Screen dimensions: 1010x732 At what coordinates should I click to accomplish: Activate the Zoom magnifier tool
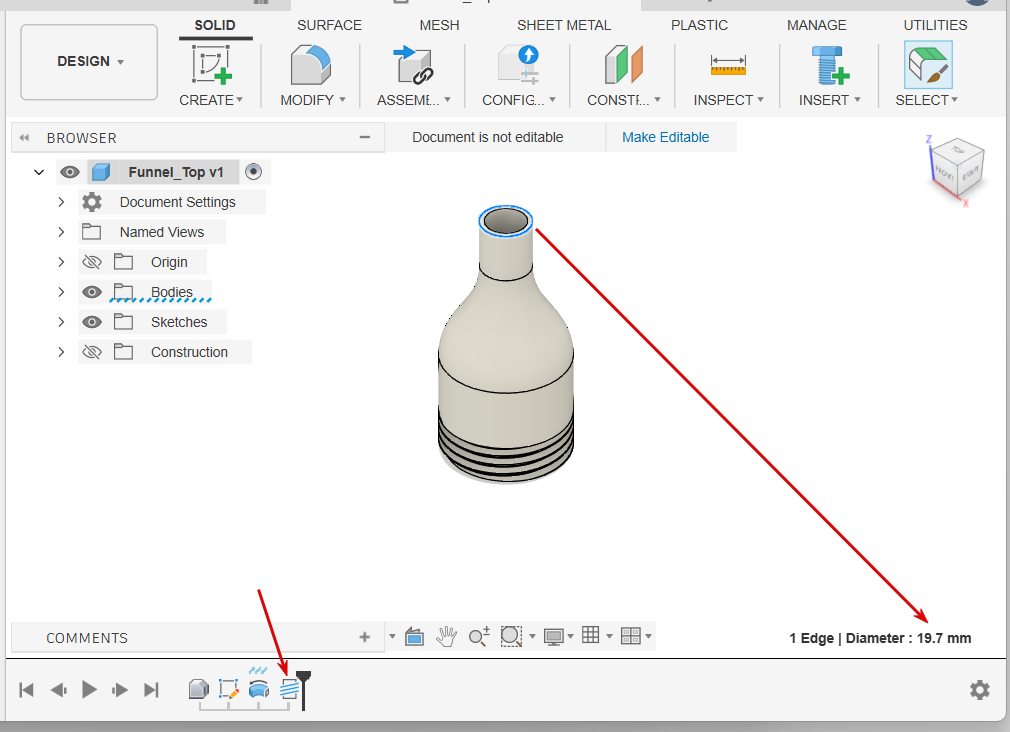point(479,637)
